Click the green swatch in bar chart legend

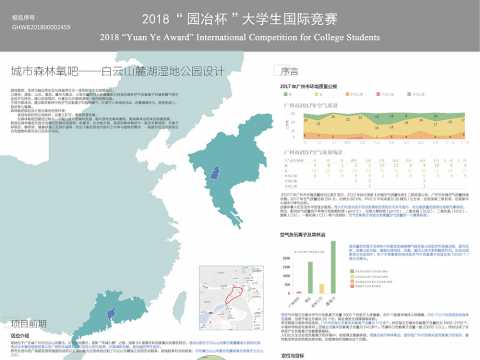(x=352, y=271)
